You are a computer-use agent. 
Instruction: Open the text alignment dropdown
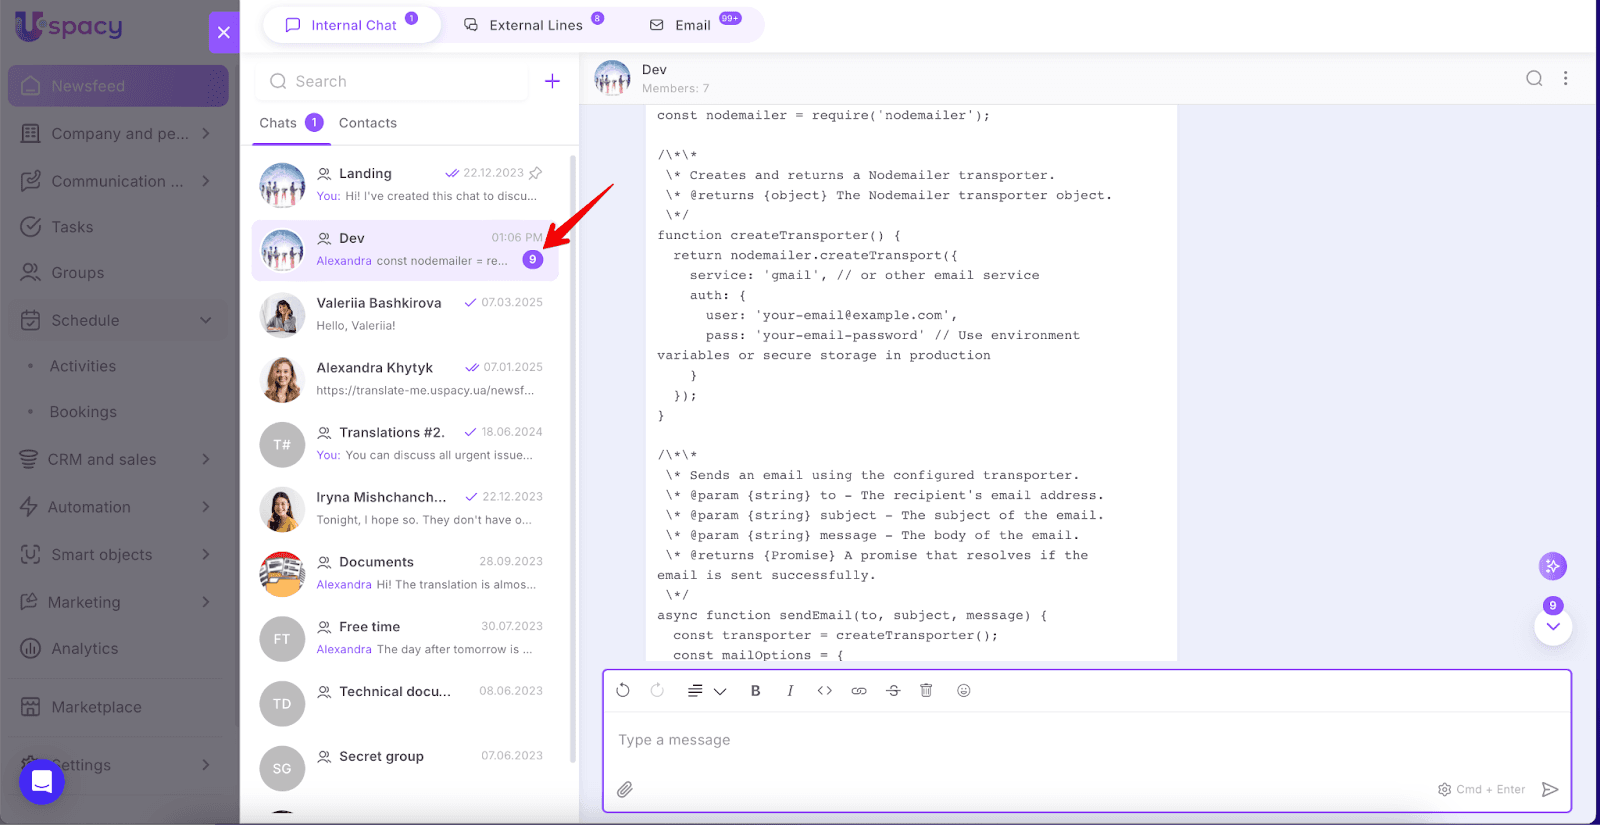pos(706,691)
